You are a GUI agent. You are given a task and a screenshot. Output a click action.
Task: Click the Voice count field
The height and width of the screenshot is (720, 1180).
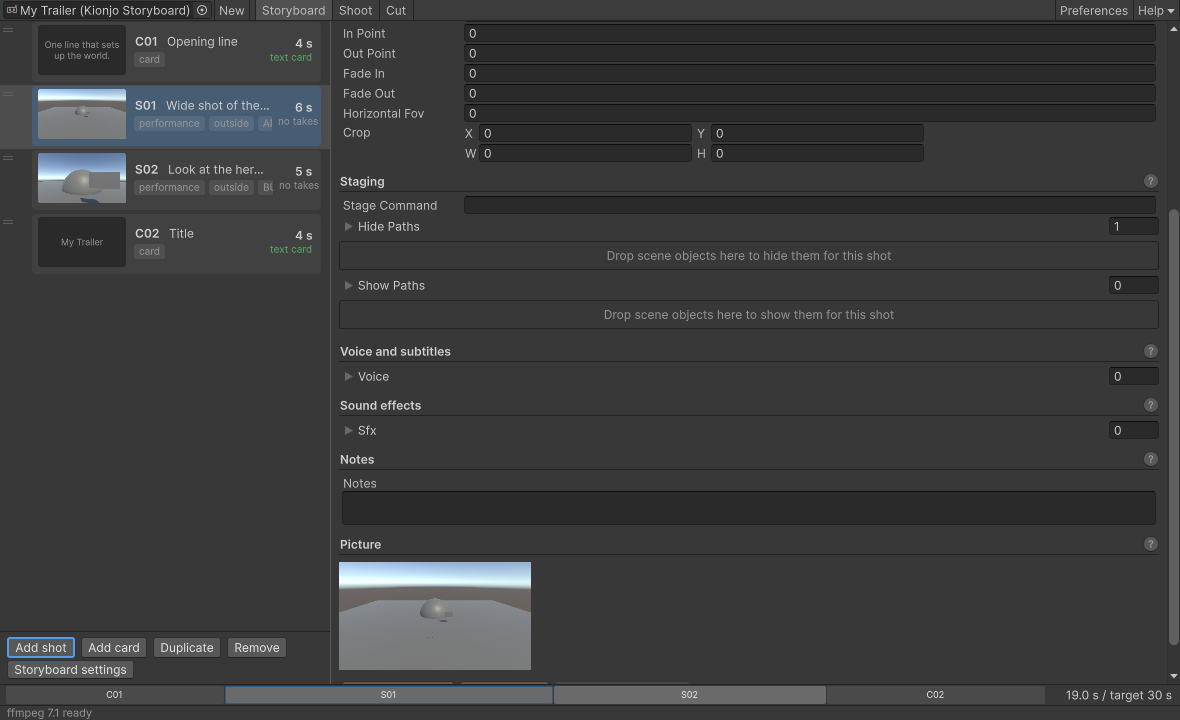point(1133,376)
